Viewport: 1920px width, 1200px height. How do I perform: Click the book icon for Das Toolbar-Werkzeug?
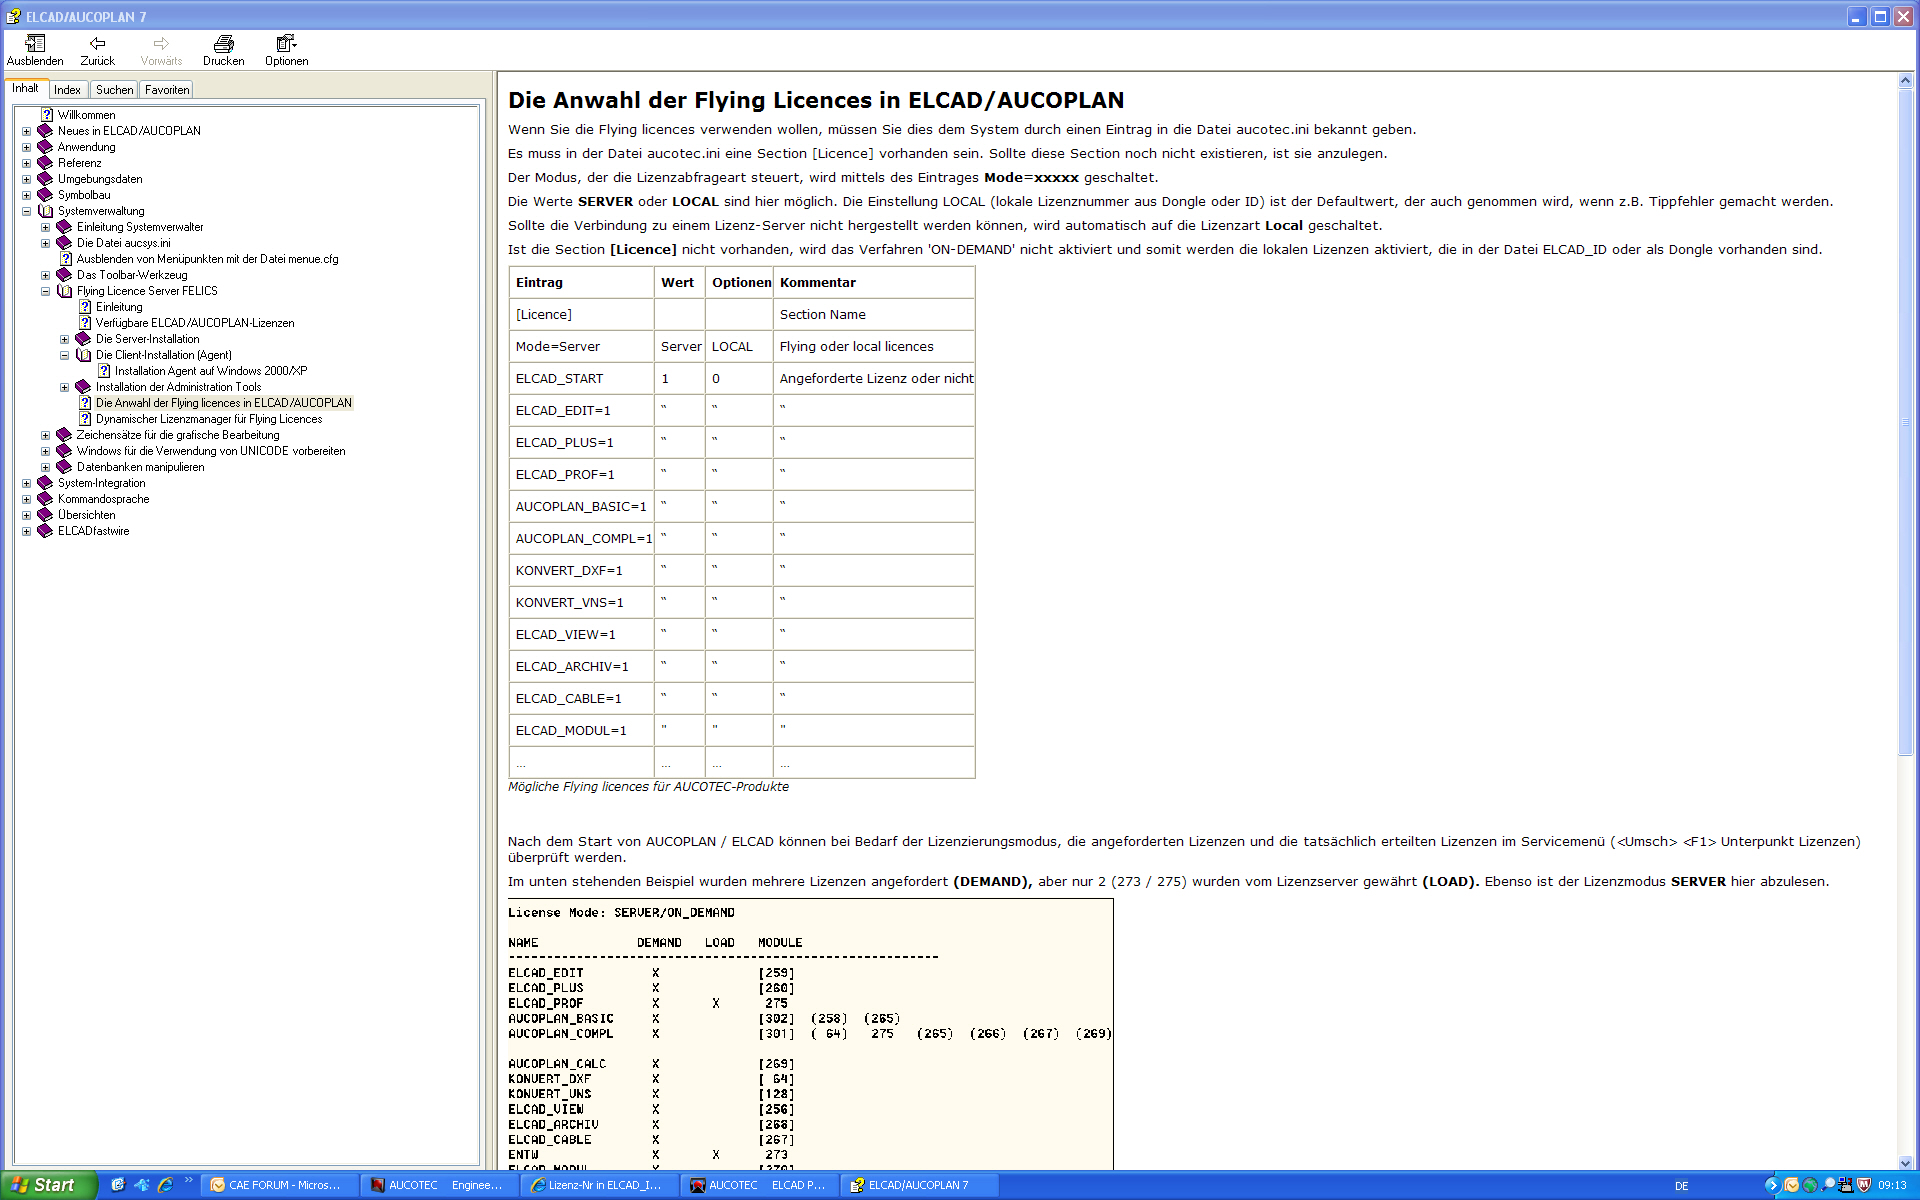pos(64,275)
